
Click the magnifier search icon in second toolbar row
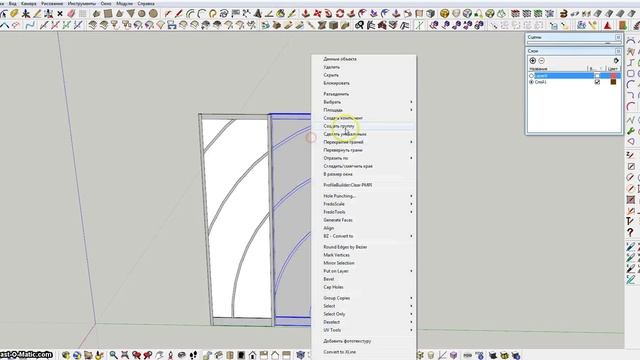[359, 25]
